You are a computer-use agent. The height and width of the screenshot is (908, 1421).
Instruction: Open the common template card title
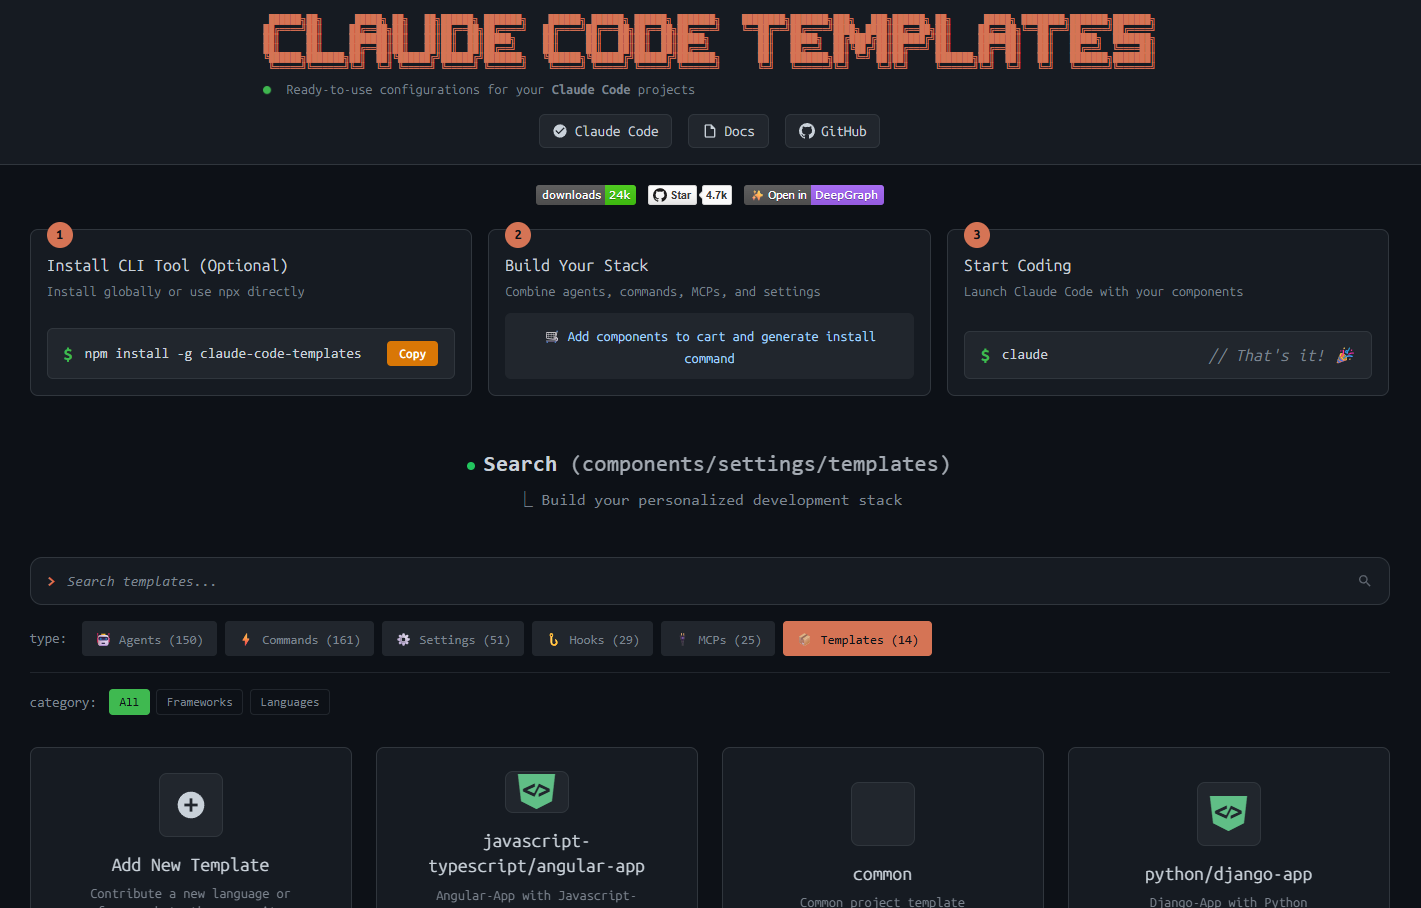(882, 874)
